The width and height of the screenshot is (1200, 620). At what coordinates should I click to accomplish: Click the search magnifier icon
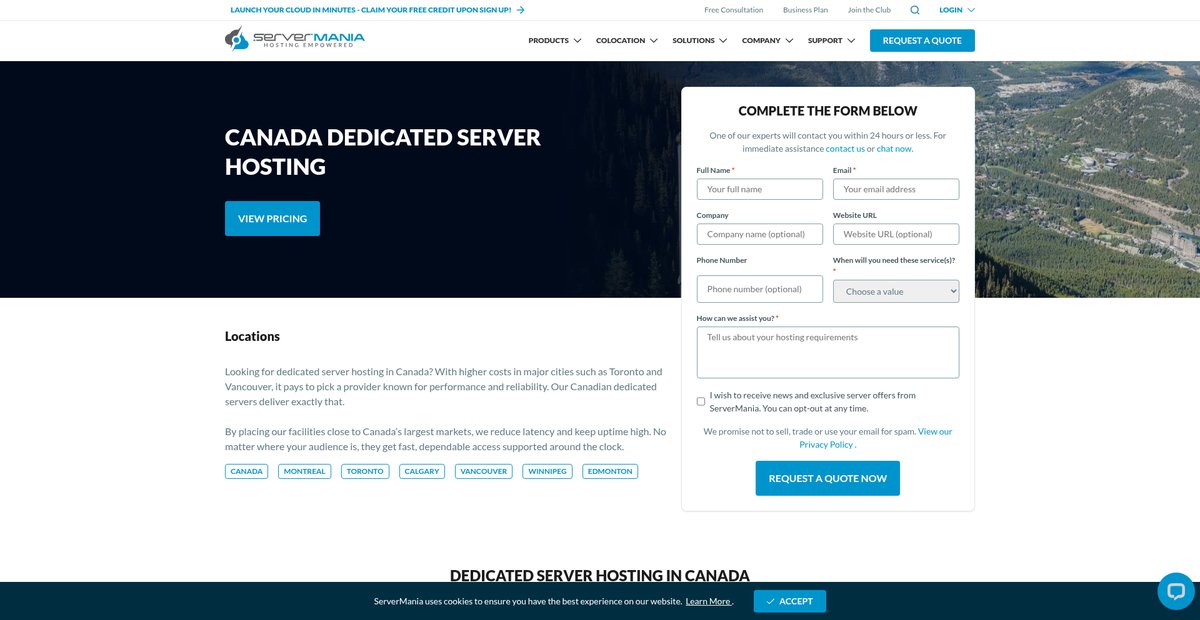coord(914,10)
